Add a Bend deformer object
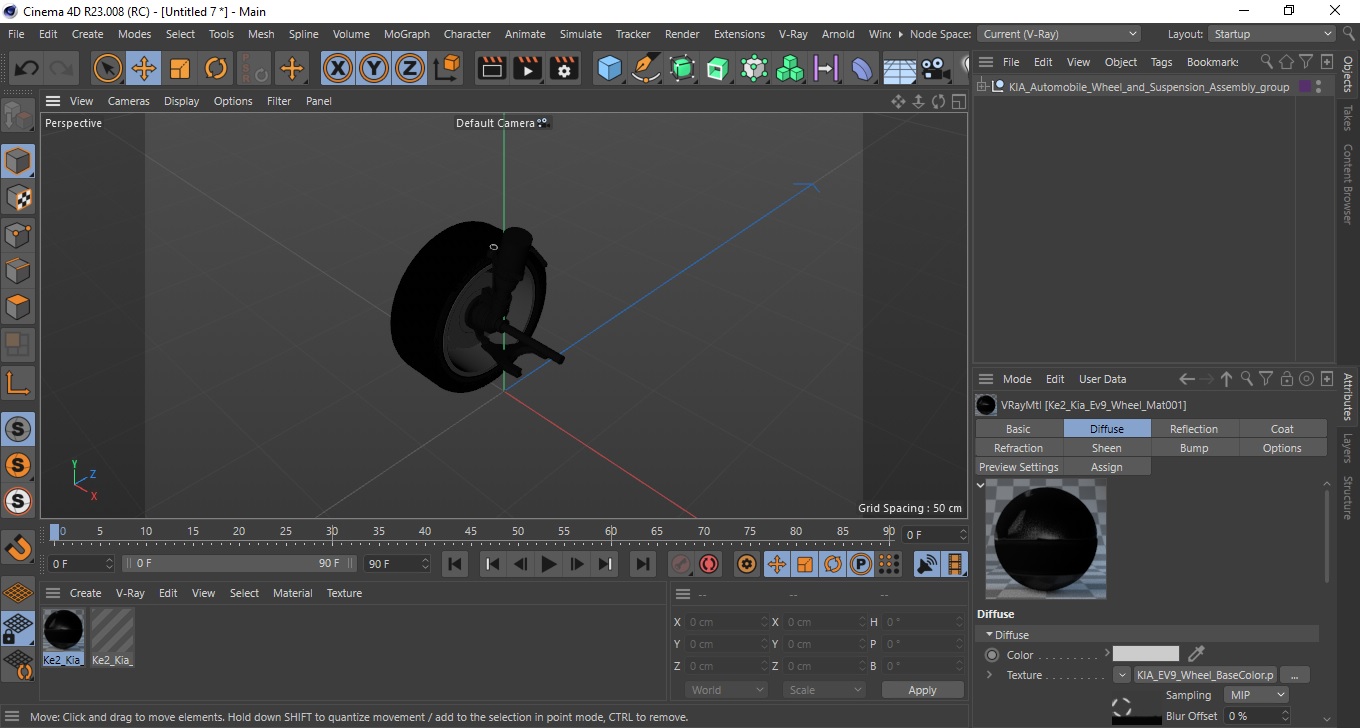 (862, 69)
